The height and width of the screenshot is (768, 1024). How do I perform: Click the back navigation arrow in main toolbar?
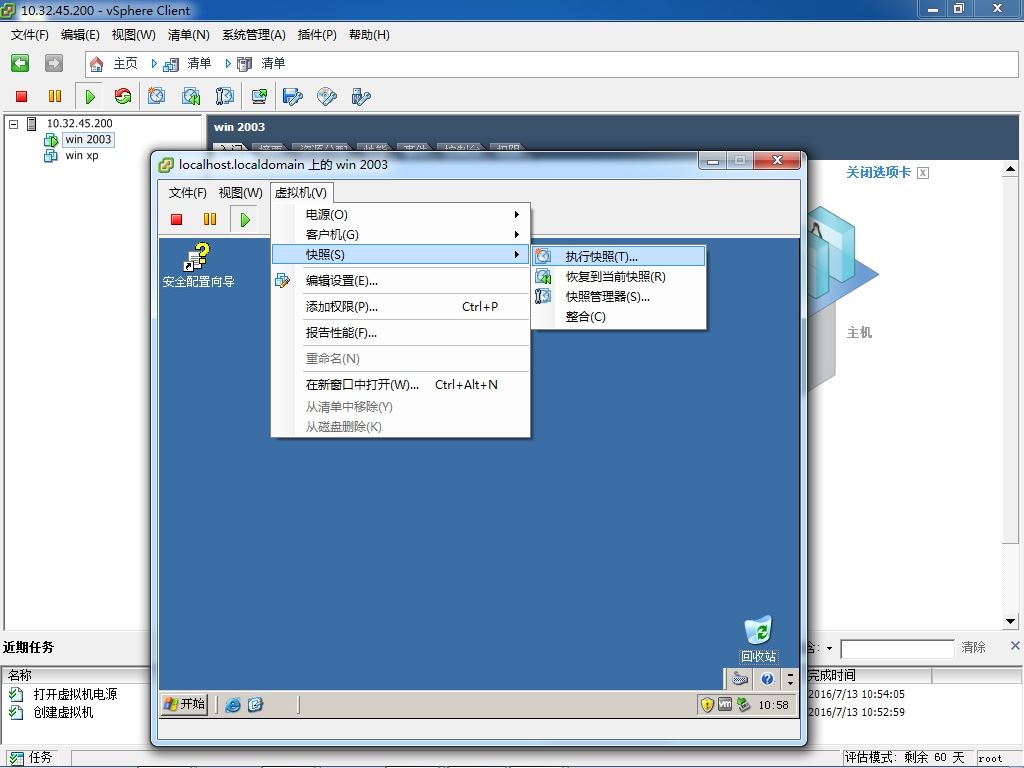tap(20, 63)
